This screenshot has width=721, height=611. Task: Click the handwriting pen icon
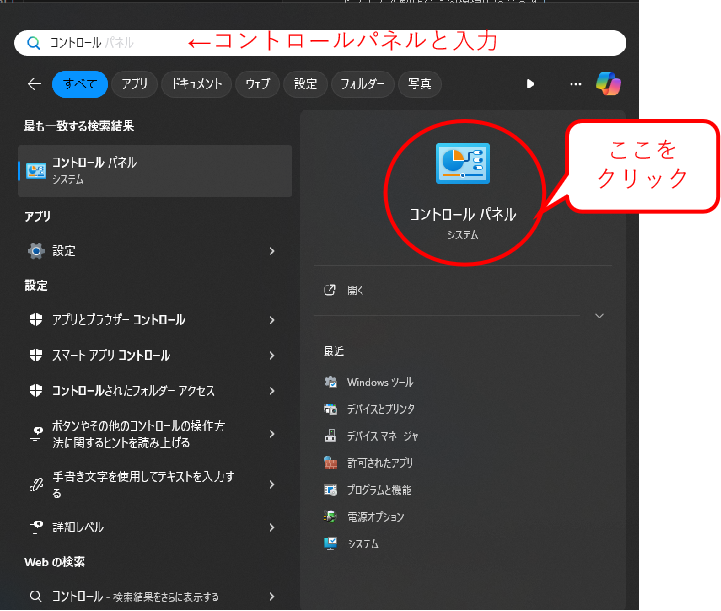(x=36, y=484)
